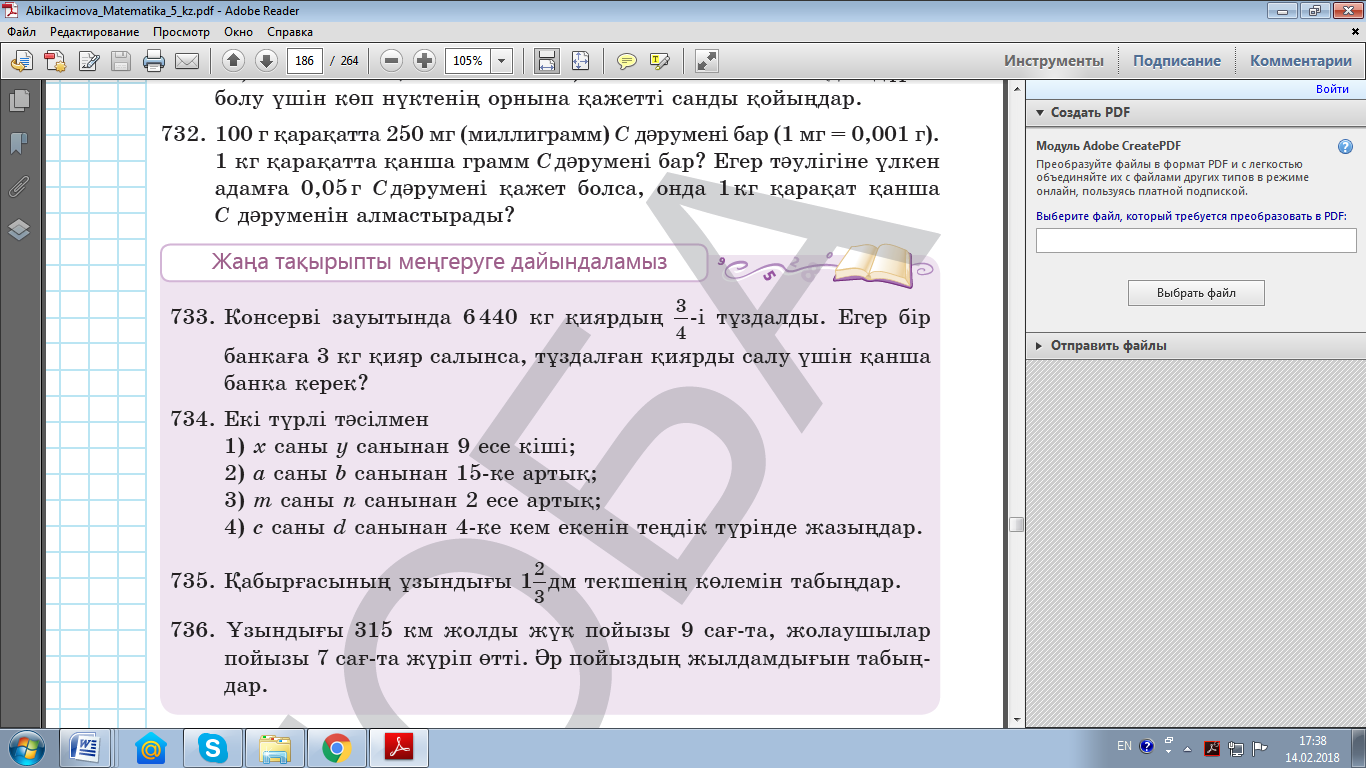This screenshot has width=1366, height=768.
Task: Open the Просмотр menu
Action: pos(181,32)
